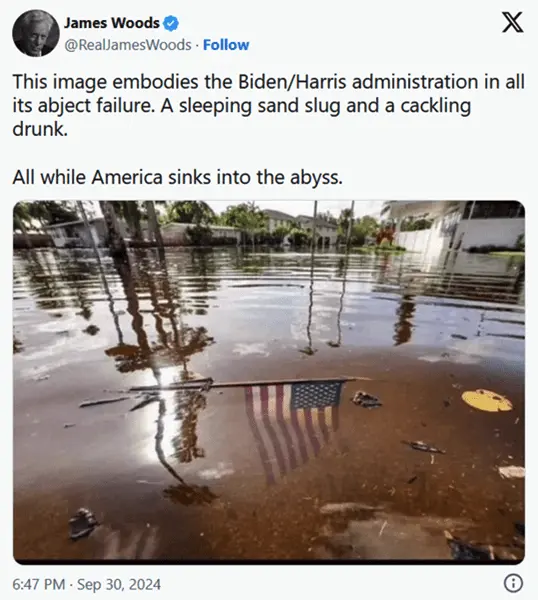Open the @RealJamesWoods handle link

tap(128, 45)
